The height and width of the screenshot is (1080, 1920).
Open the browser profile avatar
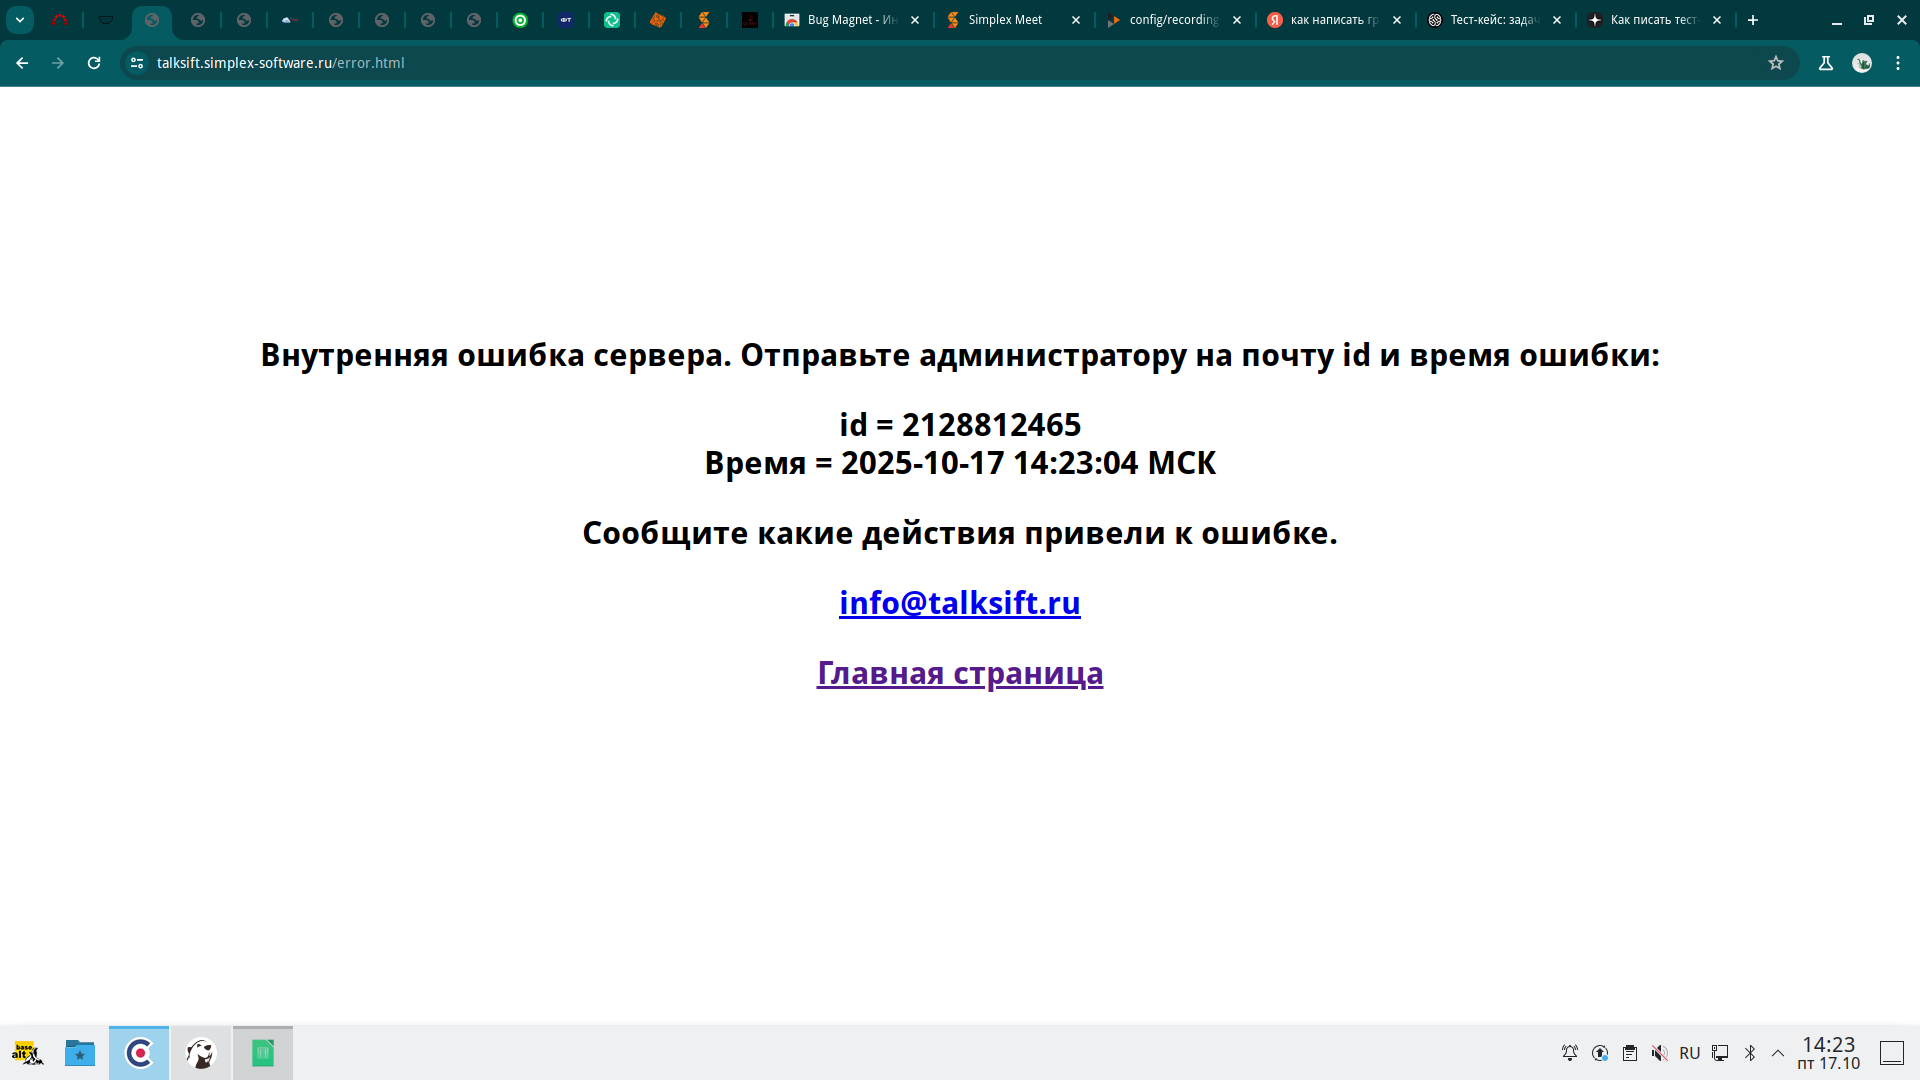[x=1862, y=63]
